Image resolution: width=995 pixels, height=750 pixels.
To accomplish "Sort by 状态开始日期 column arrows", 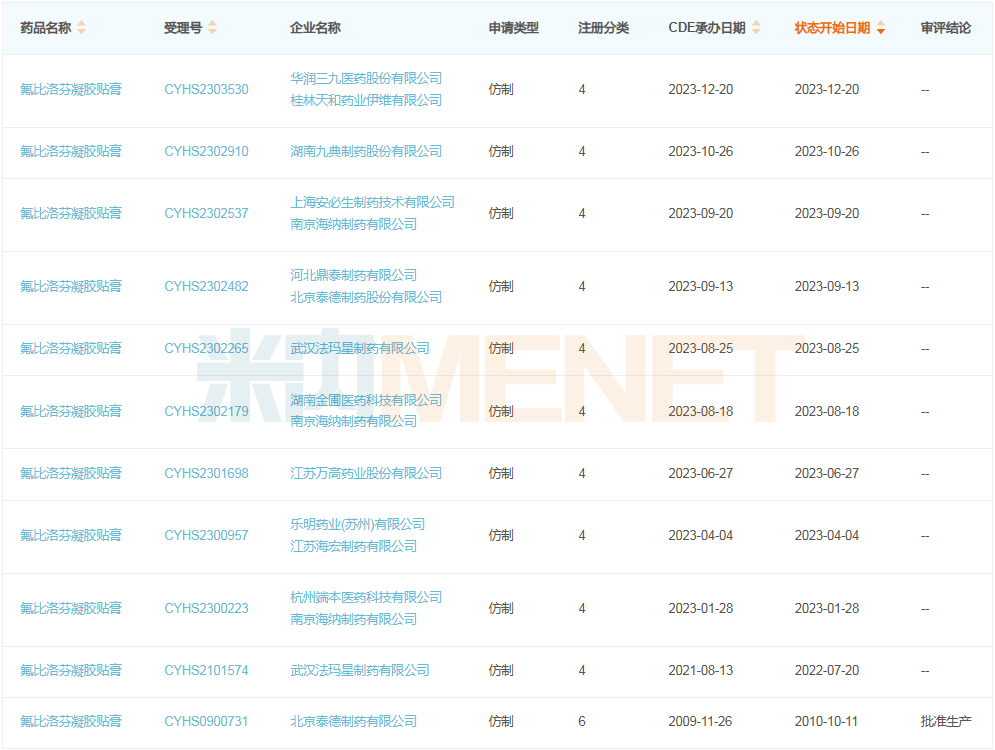I will (881, 28).
